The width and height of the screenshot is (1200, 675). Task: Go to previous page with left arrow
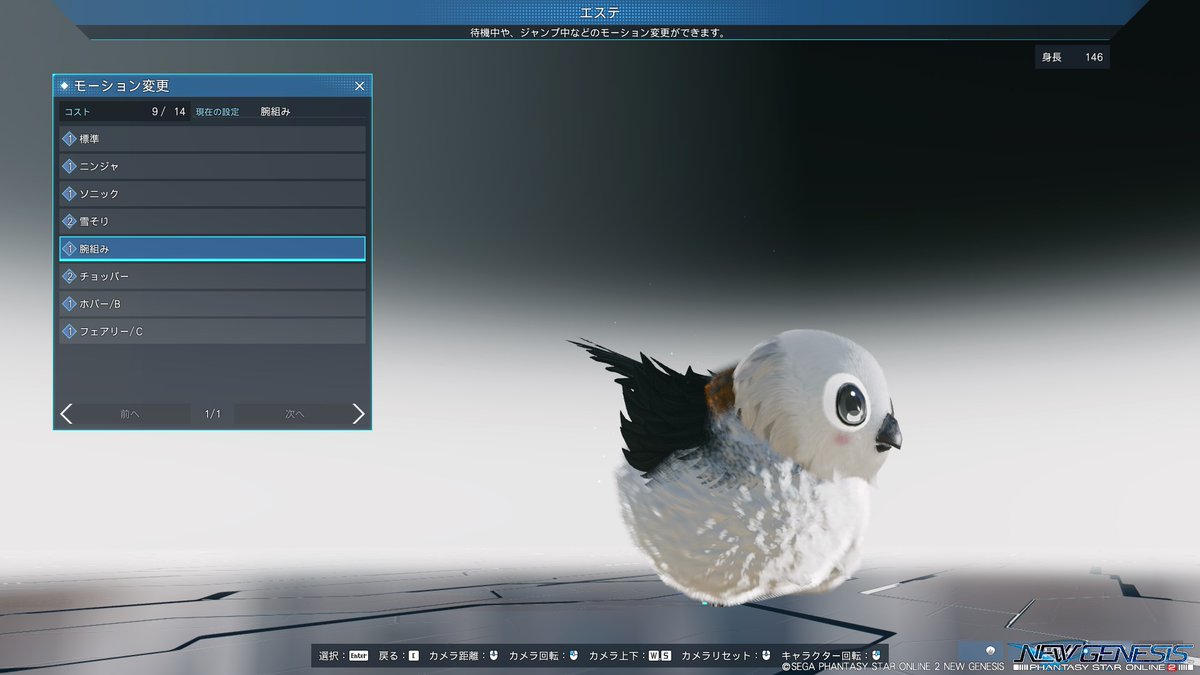[66, 414]
